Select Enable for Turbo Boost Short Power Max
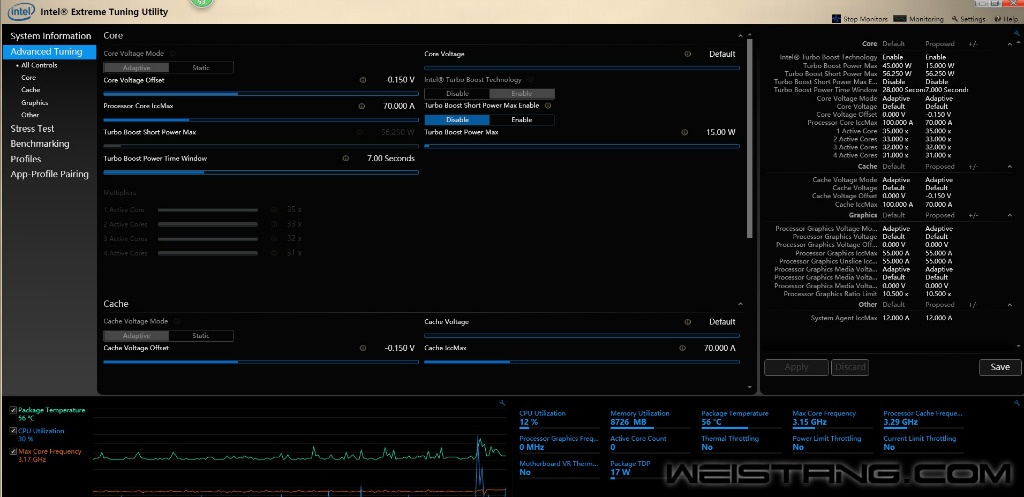The width and height of the screenshot is (1024, 497). 521,120
